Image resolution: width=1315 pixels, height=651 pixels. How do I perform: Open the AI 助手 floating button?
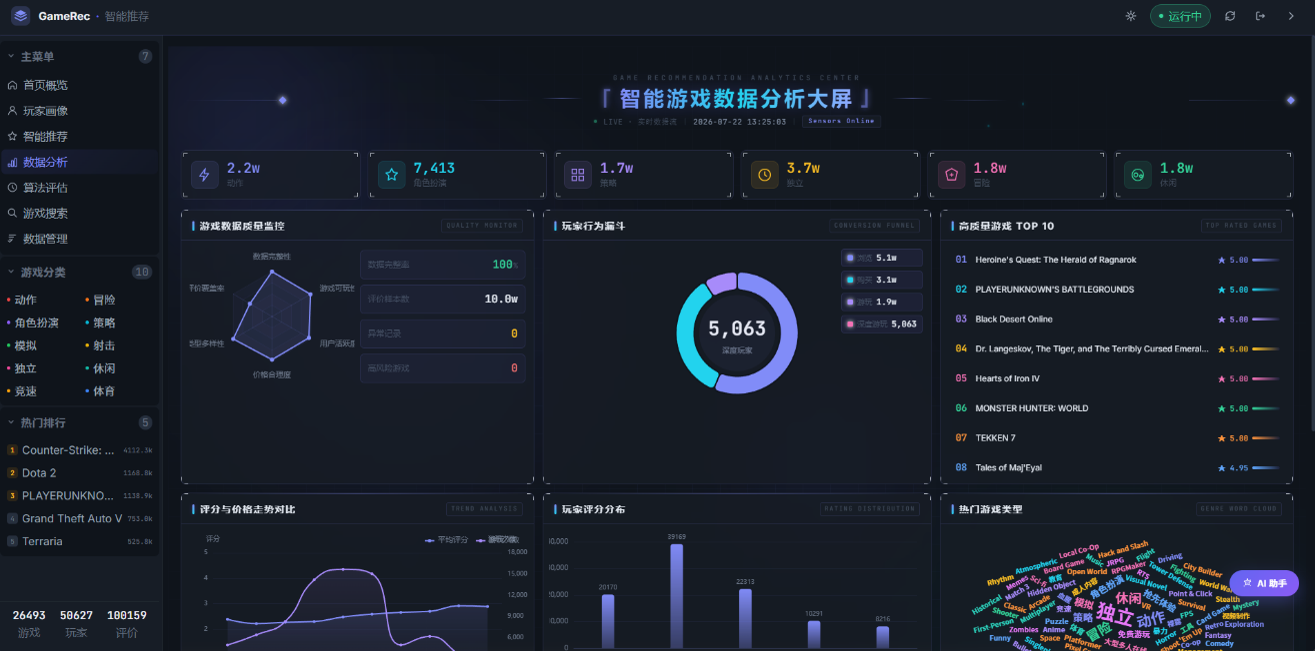[1264, 583]
